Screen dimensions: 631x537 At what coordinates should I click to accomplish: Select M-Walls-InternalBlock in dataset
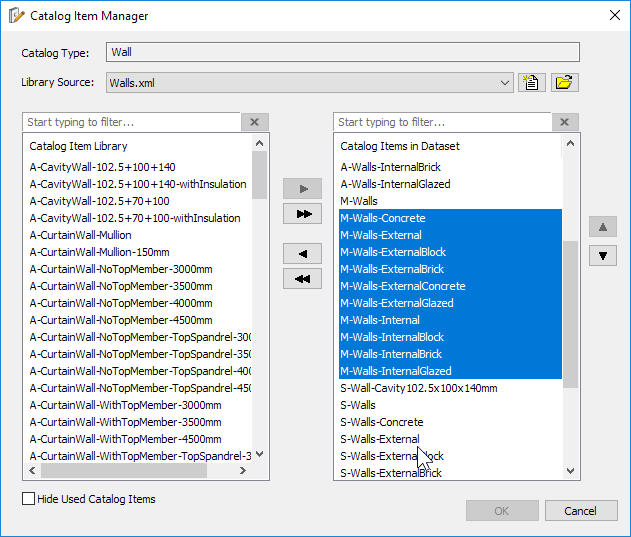pos(450,337)
